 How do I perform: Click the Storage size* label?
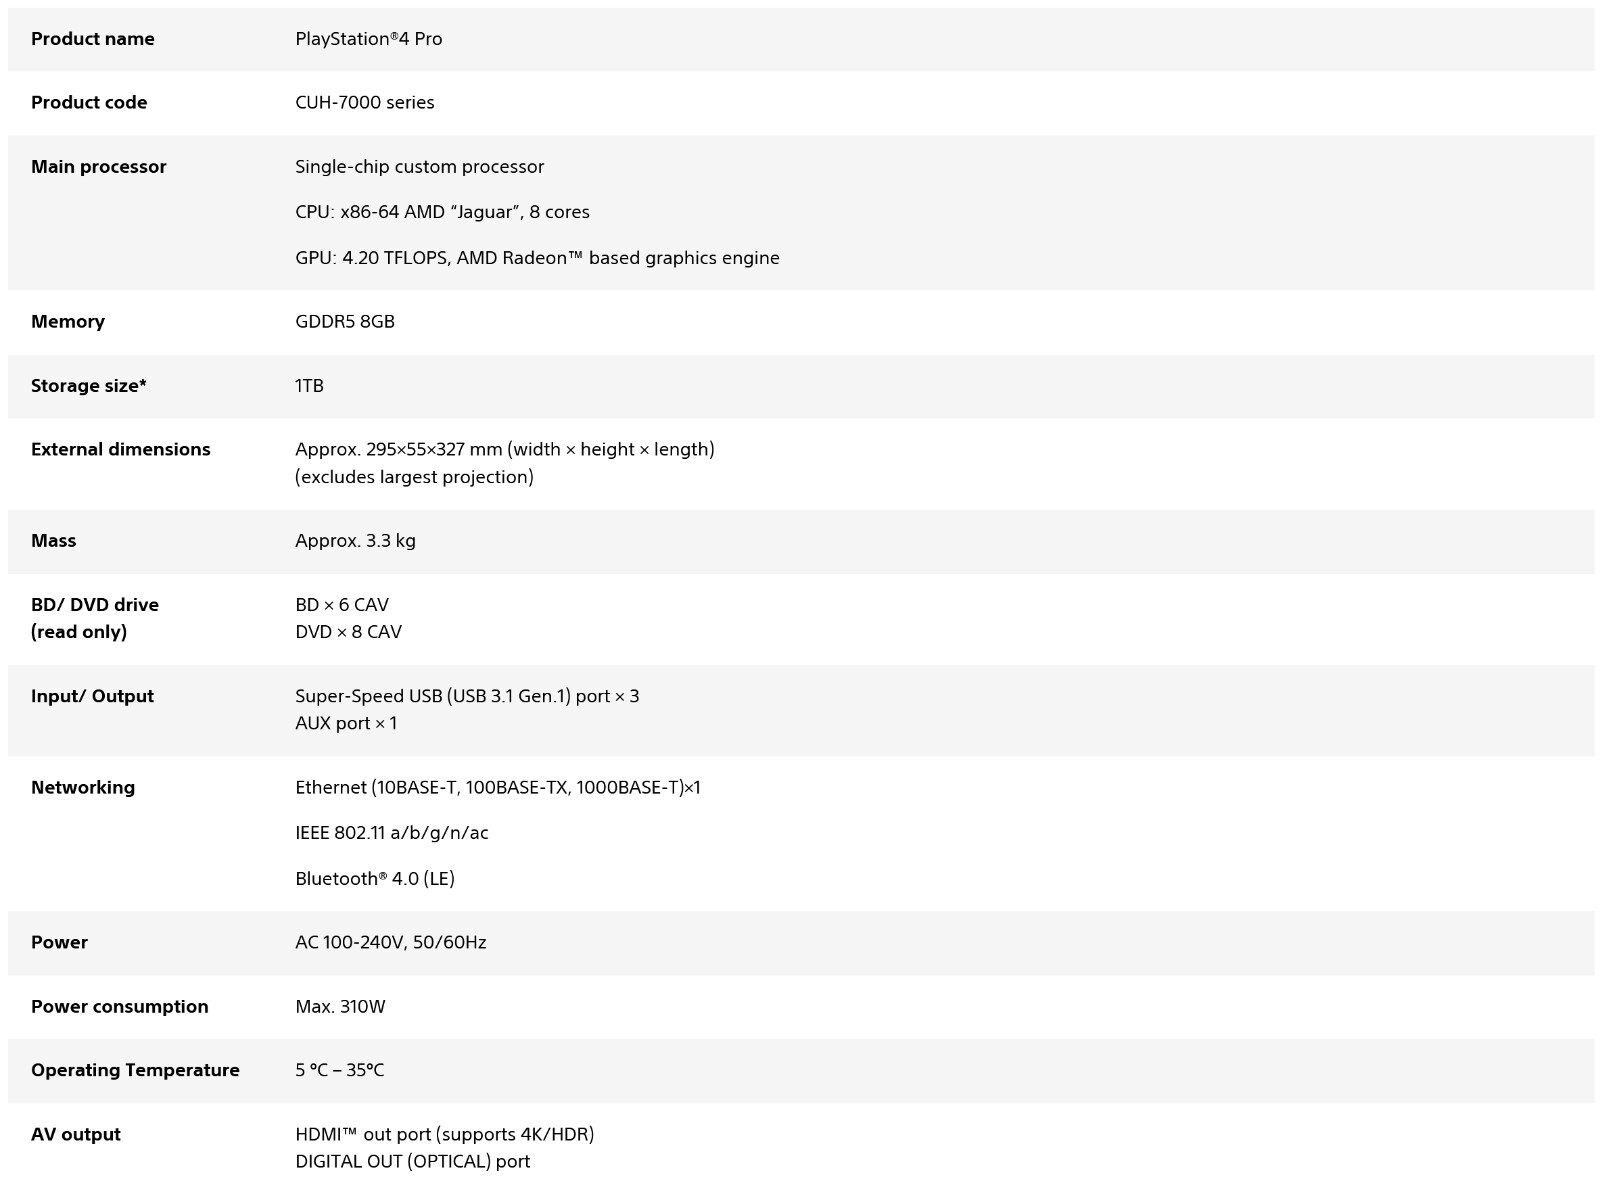[x=88, y=385]
